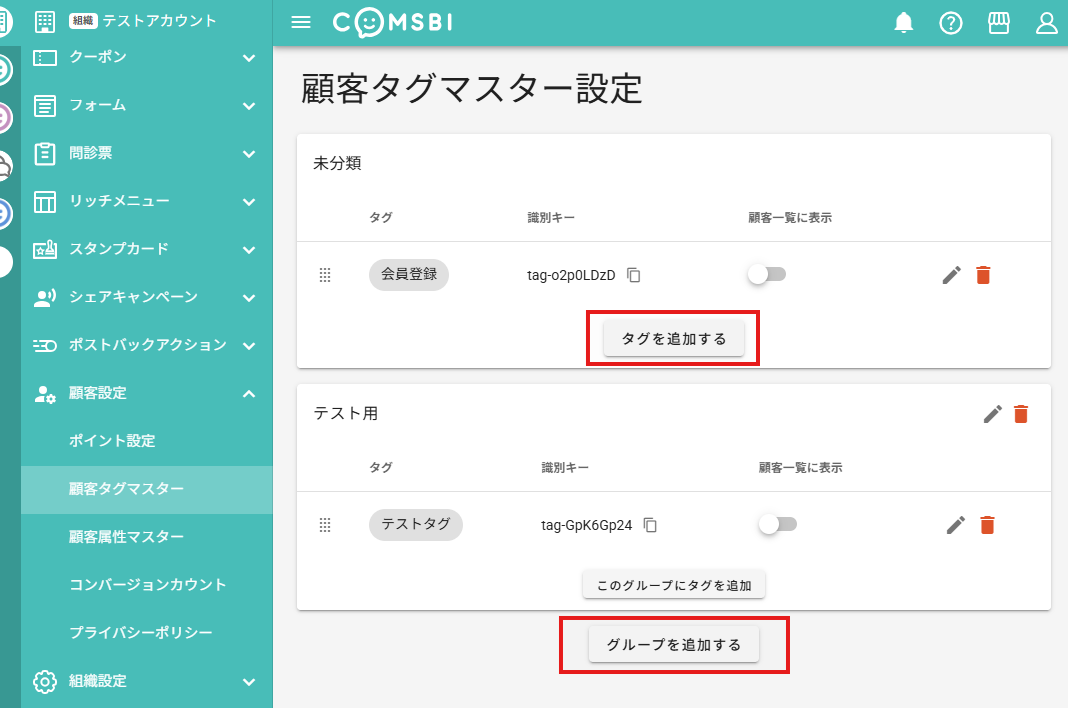Copy the identification key tag-o2p0LDzD
This screenshot has width=1068, height=708.
tap(633, 274)
